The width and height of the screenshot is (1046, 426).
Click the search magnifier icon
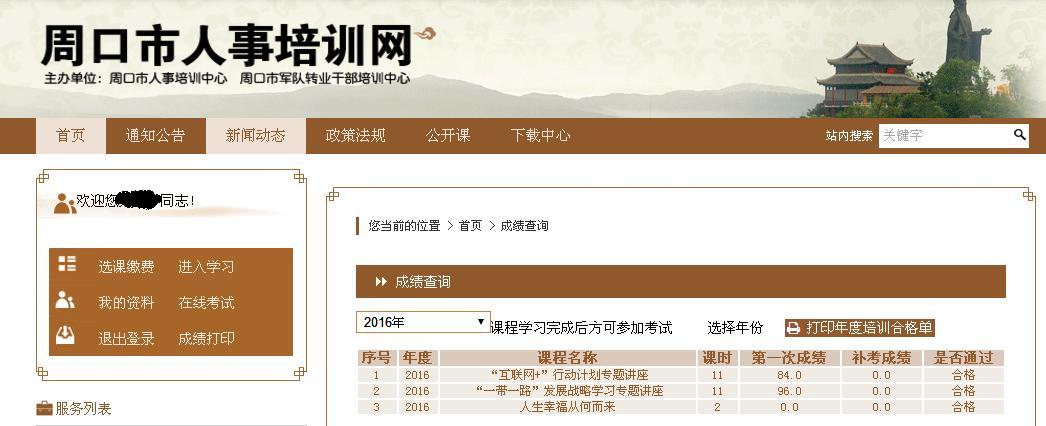[x=1019, y=135]
